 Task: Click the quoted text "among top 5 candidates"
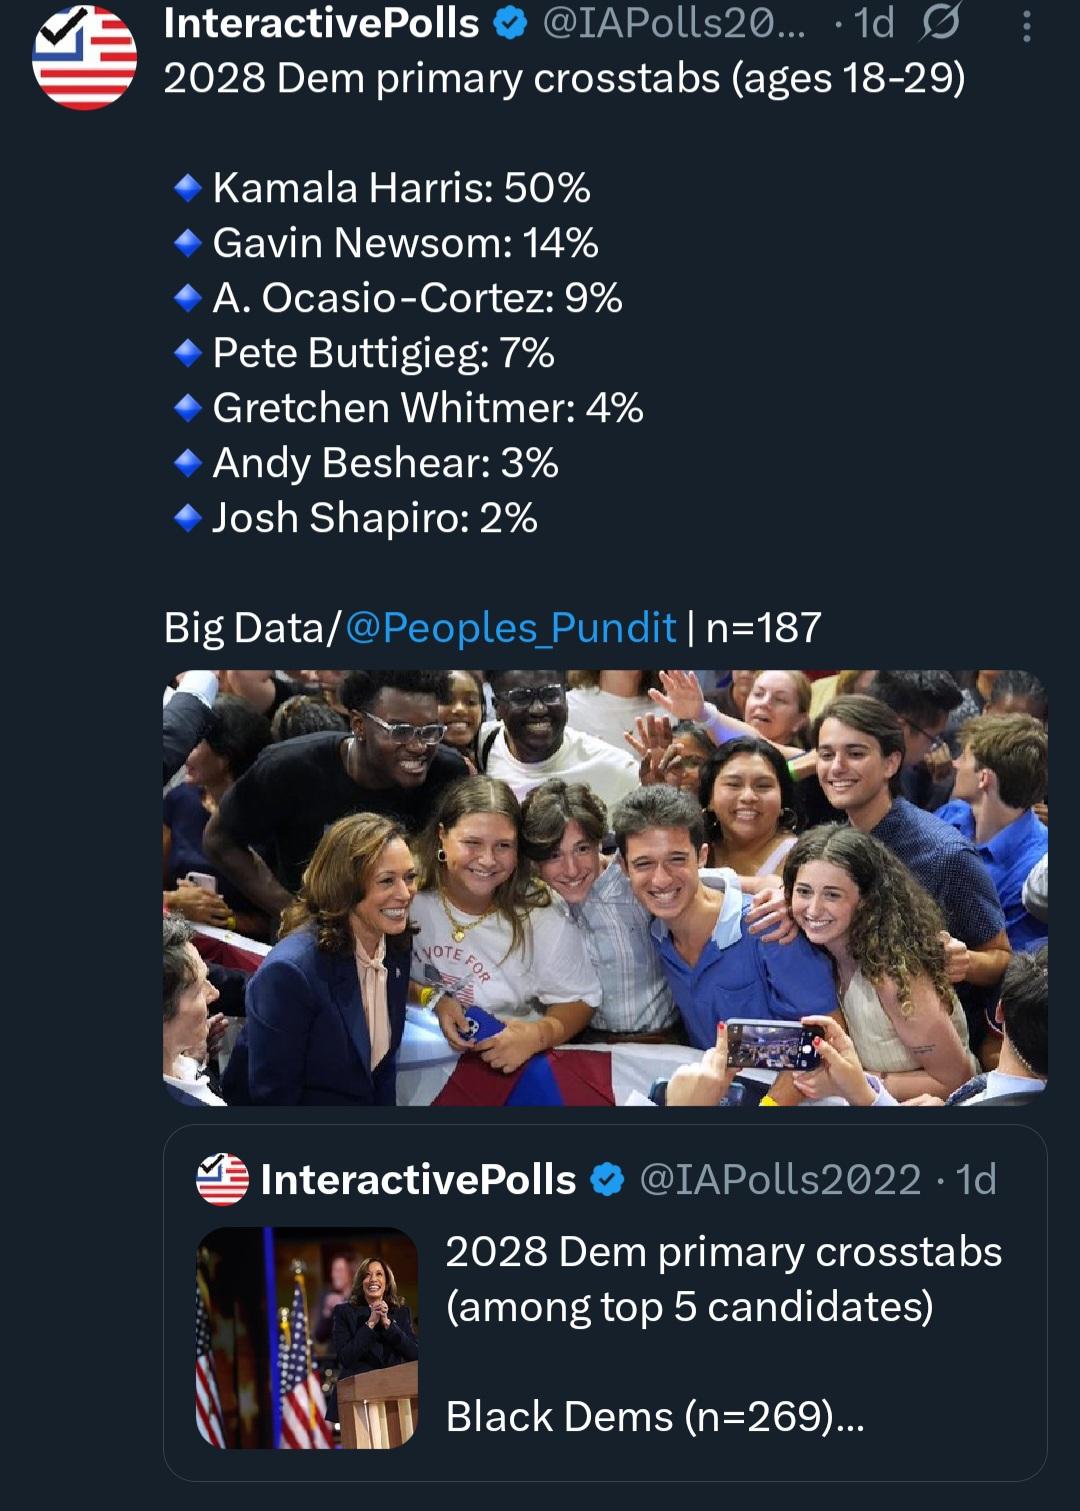tap(689, 1307)
